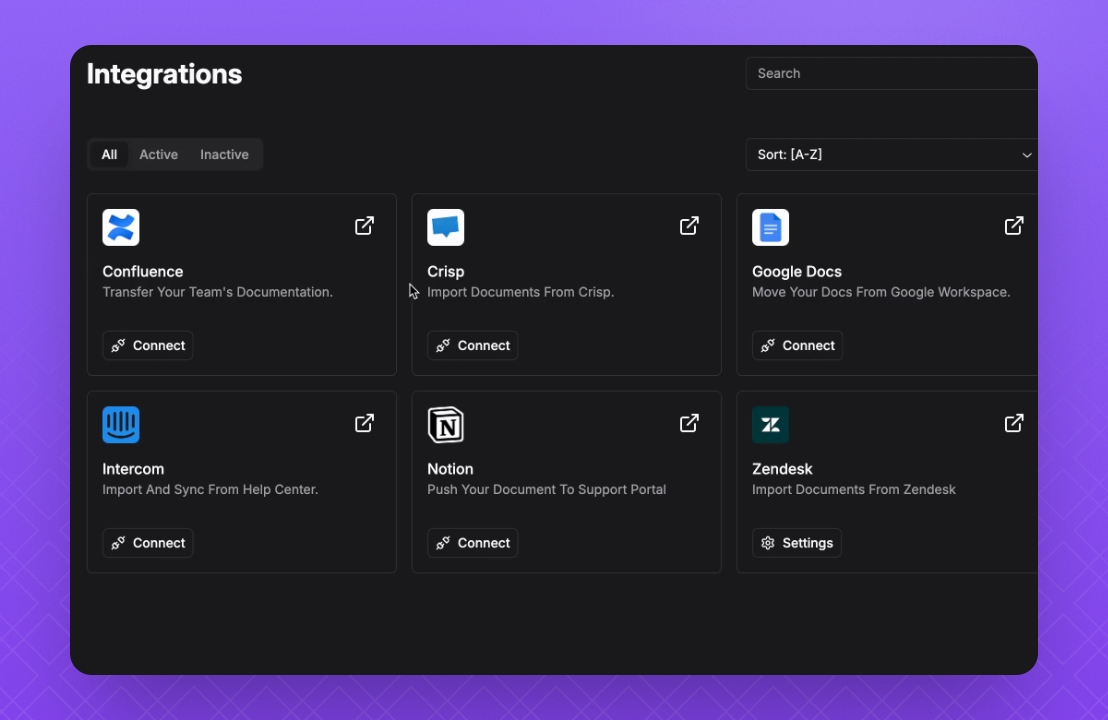Open Confluence external link icon
1108x720 pixels.
(x=365, y=226)
